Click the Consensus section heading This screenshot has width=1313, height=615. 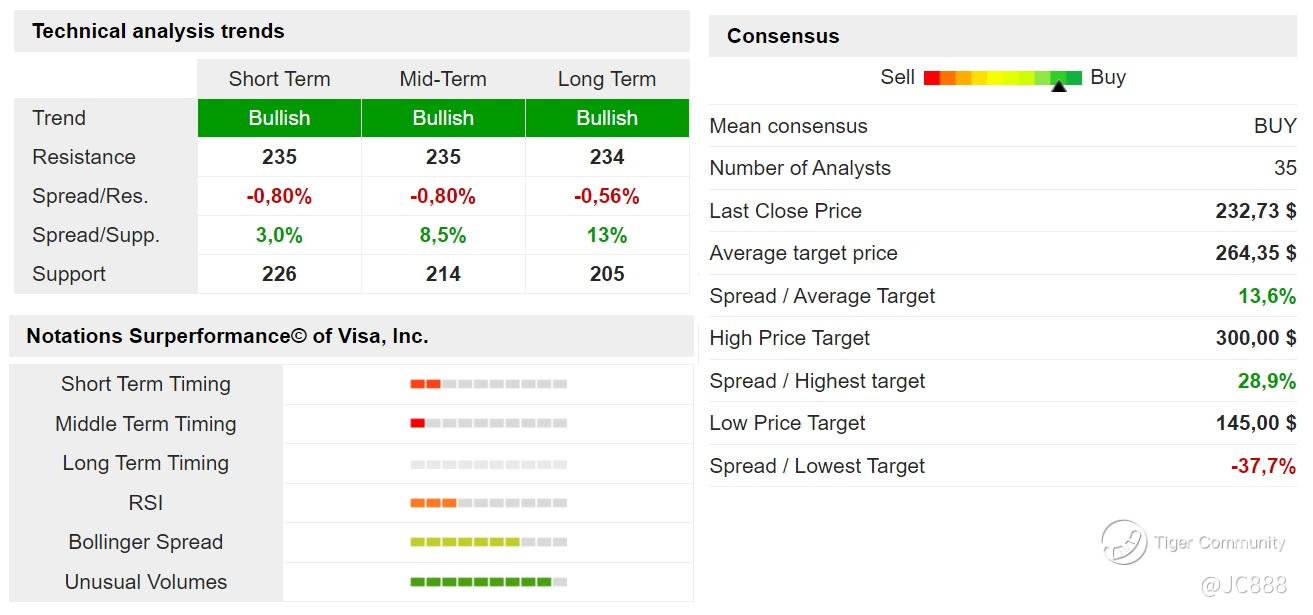click(x=783, y=36)
